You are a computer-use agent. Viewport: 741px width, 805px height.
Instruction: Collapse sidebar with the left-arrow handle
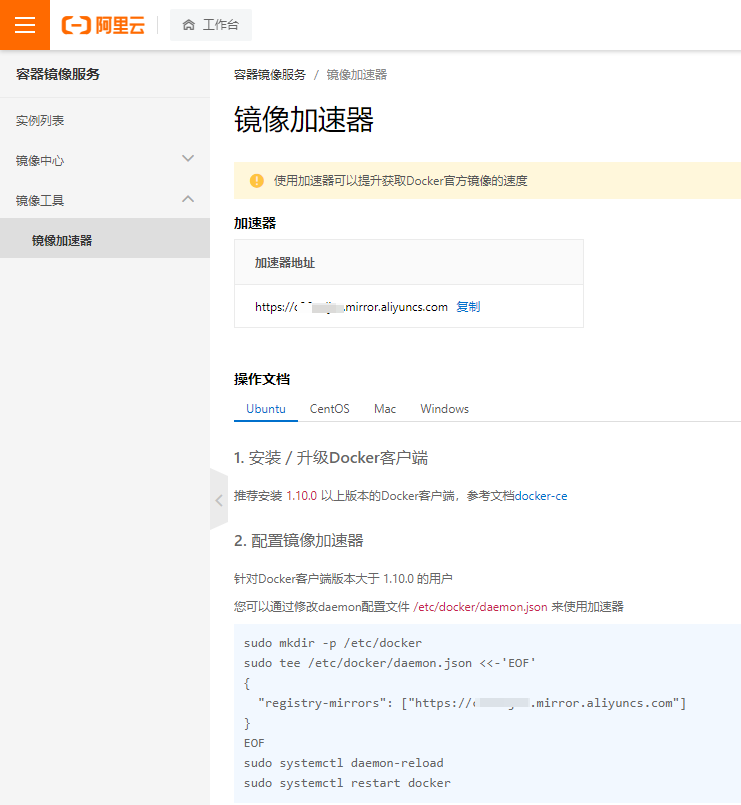point(219,500)
